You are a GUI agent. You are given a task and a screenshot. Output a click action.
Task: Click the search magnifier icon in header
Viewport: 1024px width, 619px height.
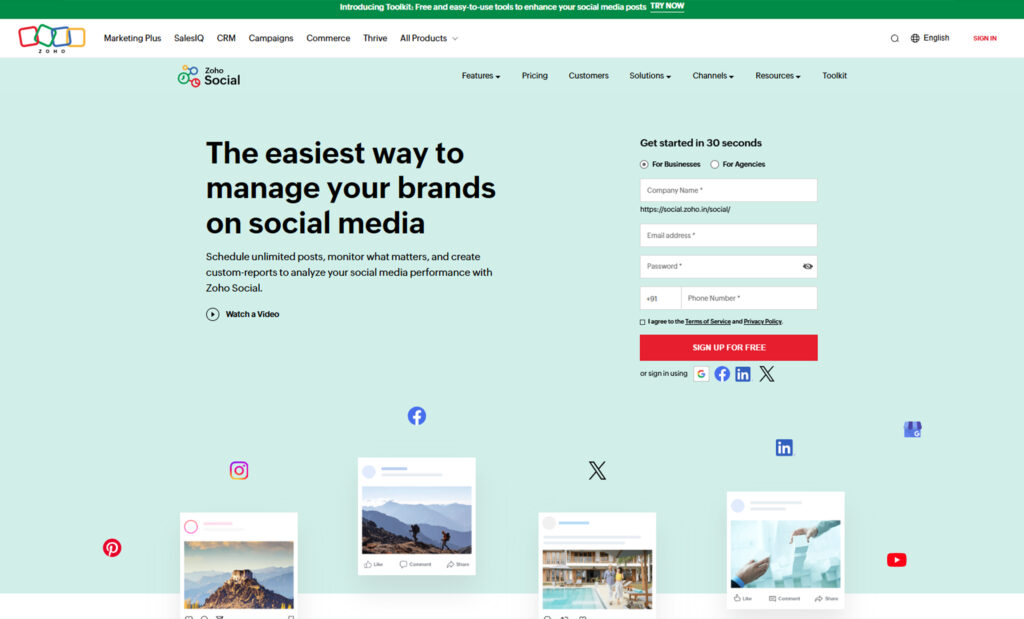point(895,38)
